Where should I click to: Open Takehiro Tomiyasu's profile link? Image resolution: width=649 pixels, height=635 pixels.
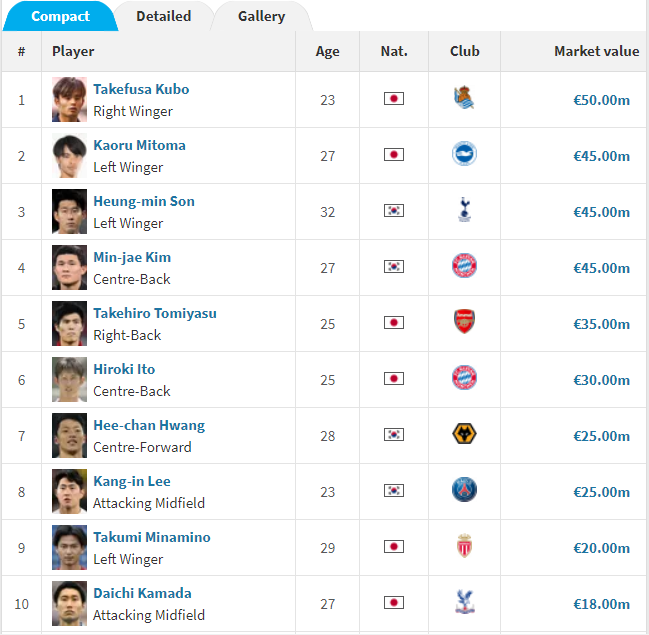[155, 313]
